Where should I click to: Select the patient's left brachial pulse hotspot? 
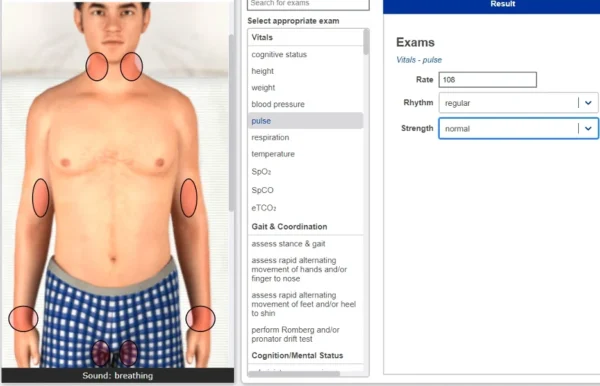tap(189, 198)
